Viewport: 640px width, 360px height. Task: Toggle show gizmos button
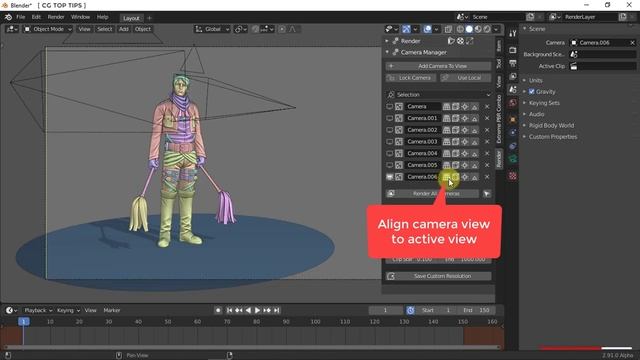tap(406, 29)
